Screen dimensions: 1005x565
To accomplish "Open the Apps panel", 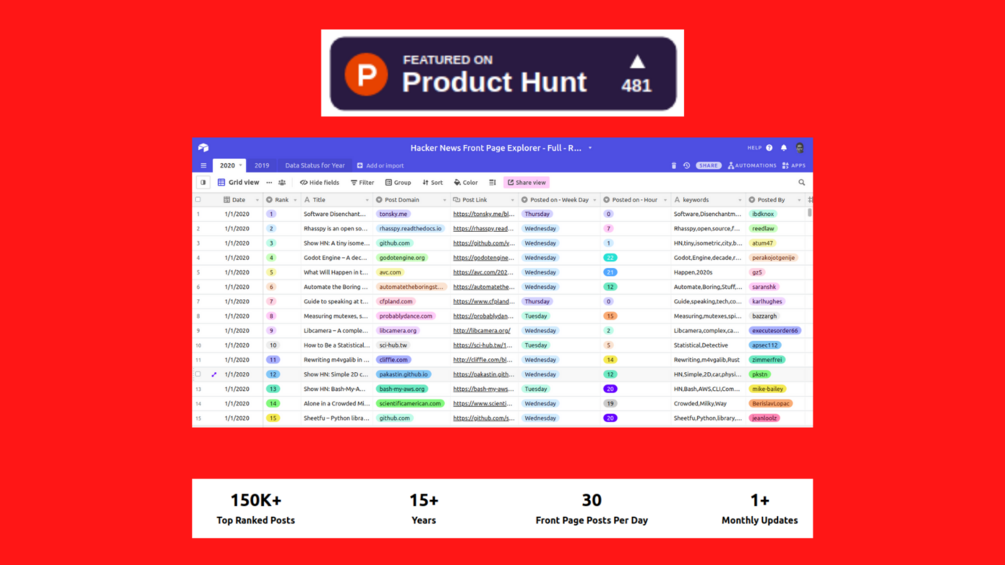I will point(793,165).
